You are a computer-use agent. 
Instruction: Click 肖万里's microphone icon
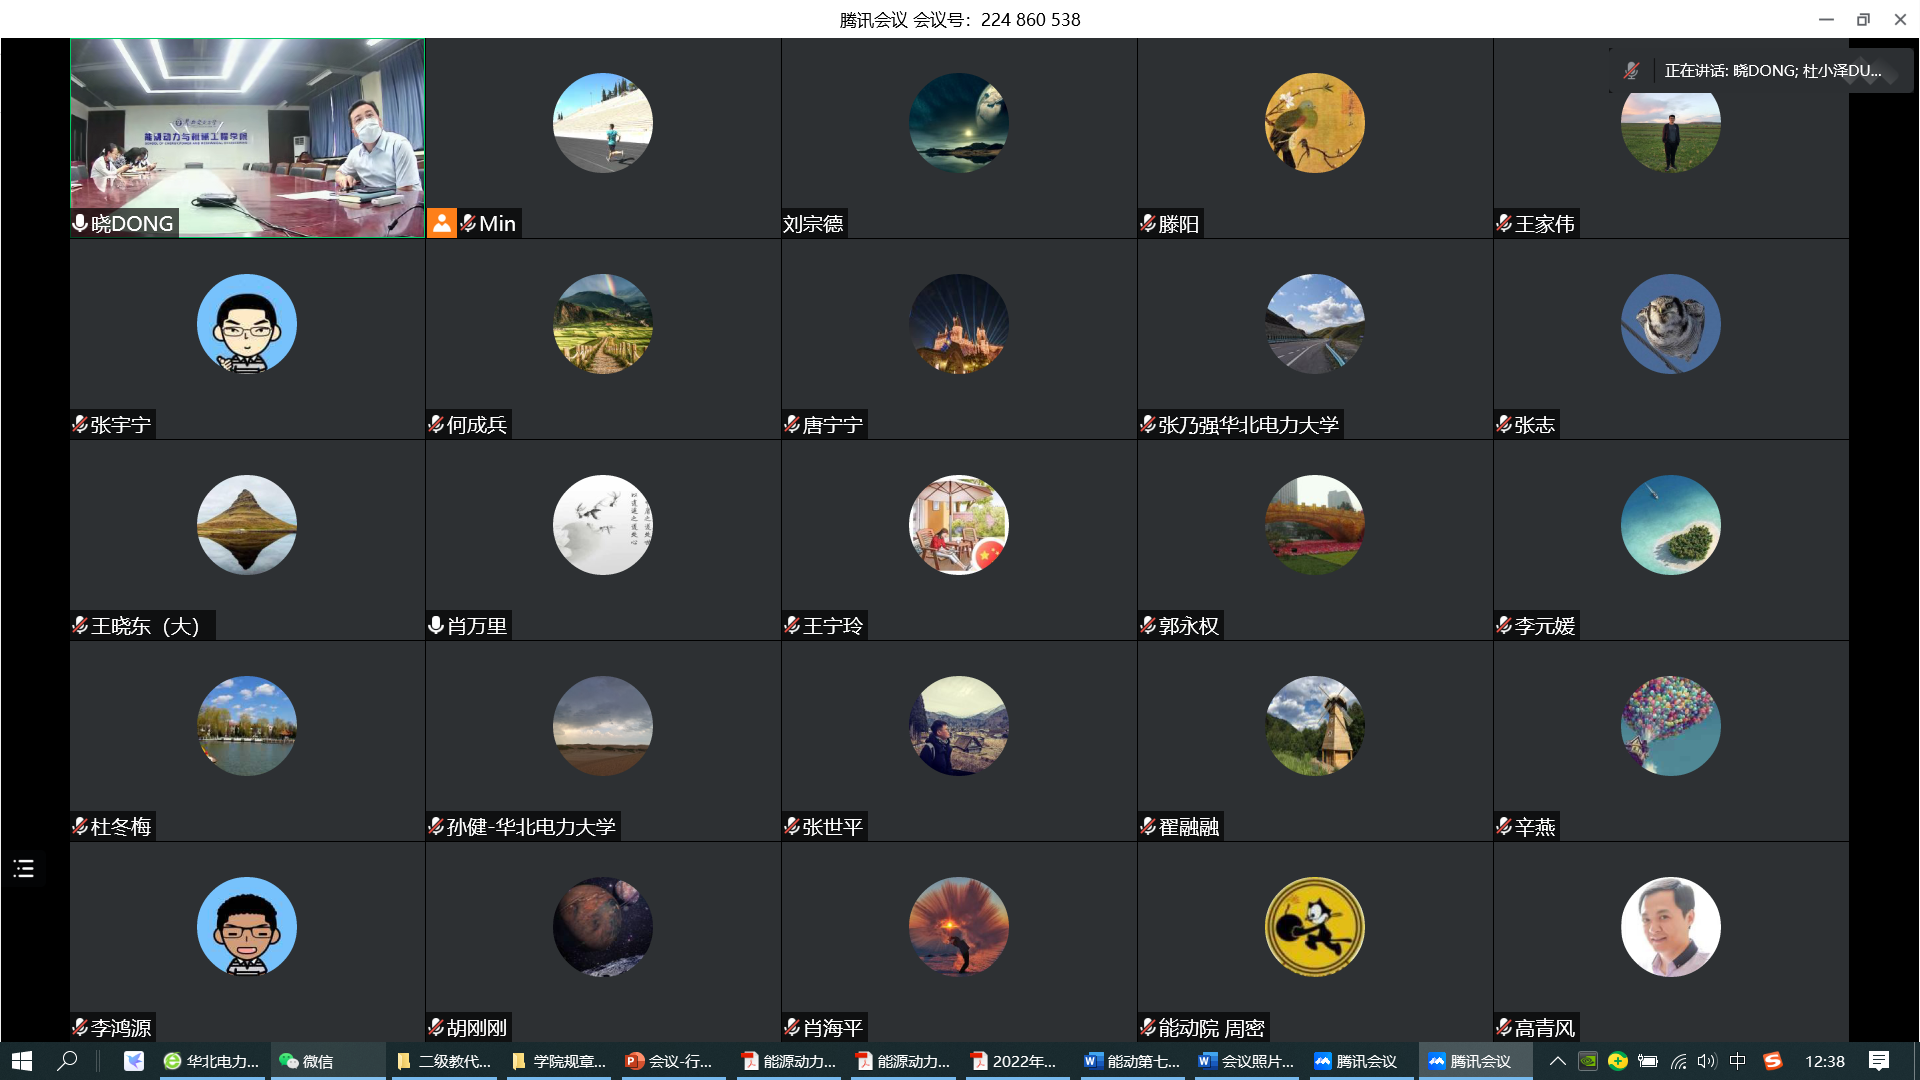436,625
